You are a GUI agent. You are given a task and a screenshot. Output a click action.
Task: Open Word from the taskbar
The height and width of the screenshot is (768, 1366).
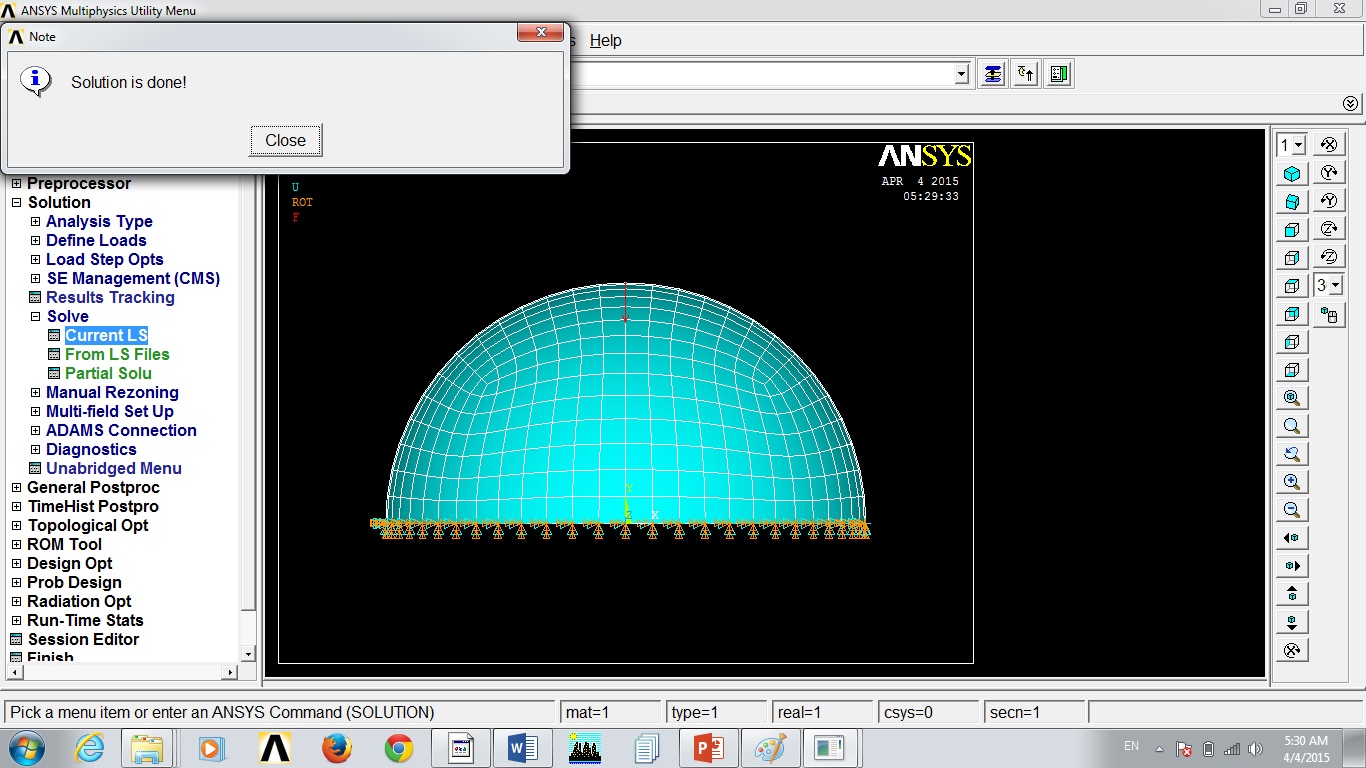point(523,748)
